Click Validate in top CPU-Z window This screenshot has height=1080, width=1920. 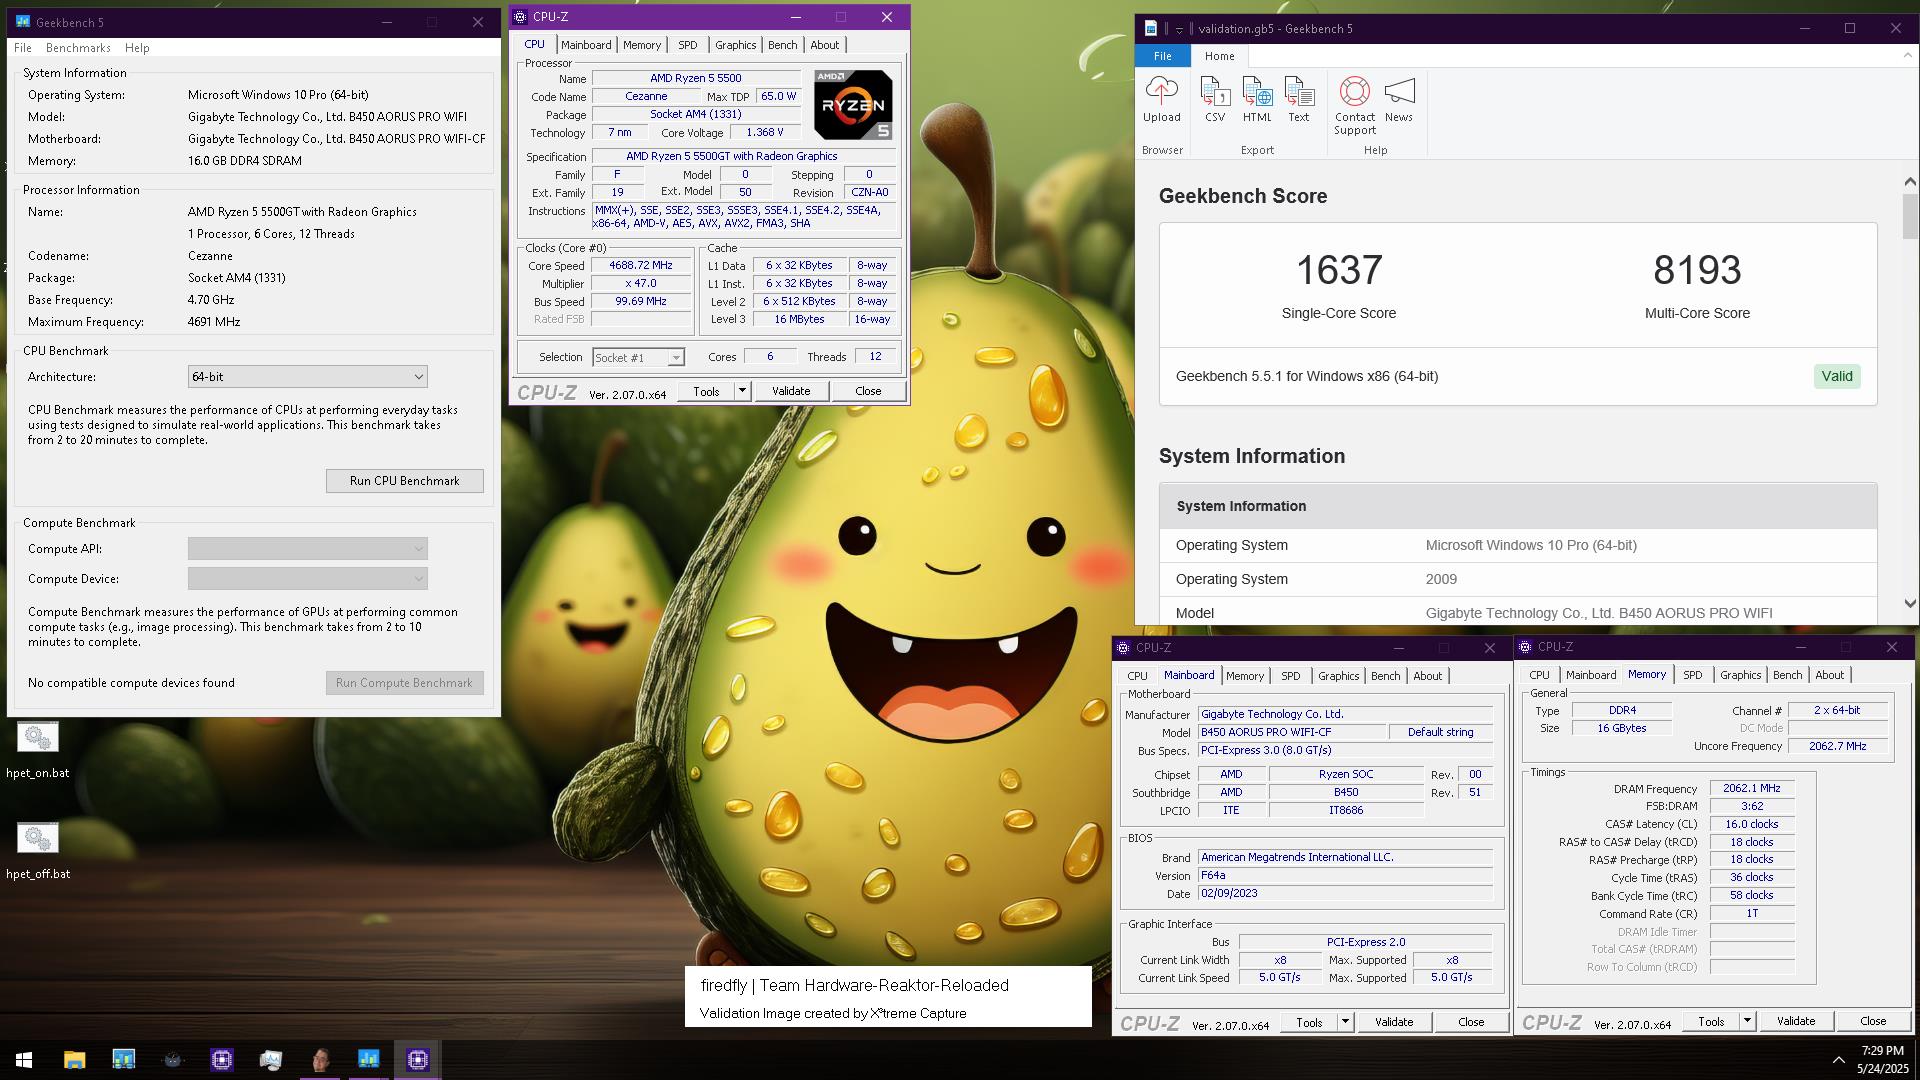point(791,392)
